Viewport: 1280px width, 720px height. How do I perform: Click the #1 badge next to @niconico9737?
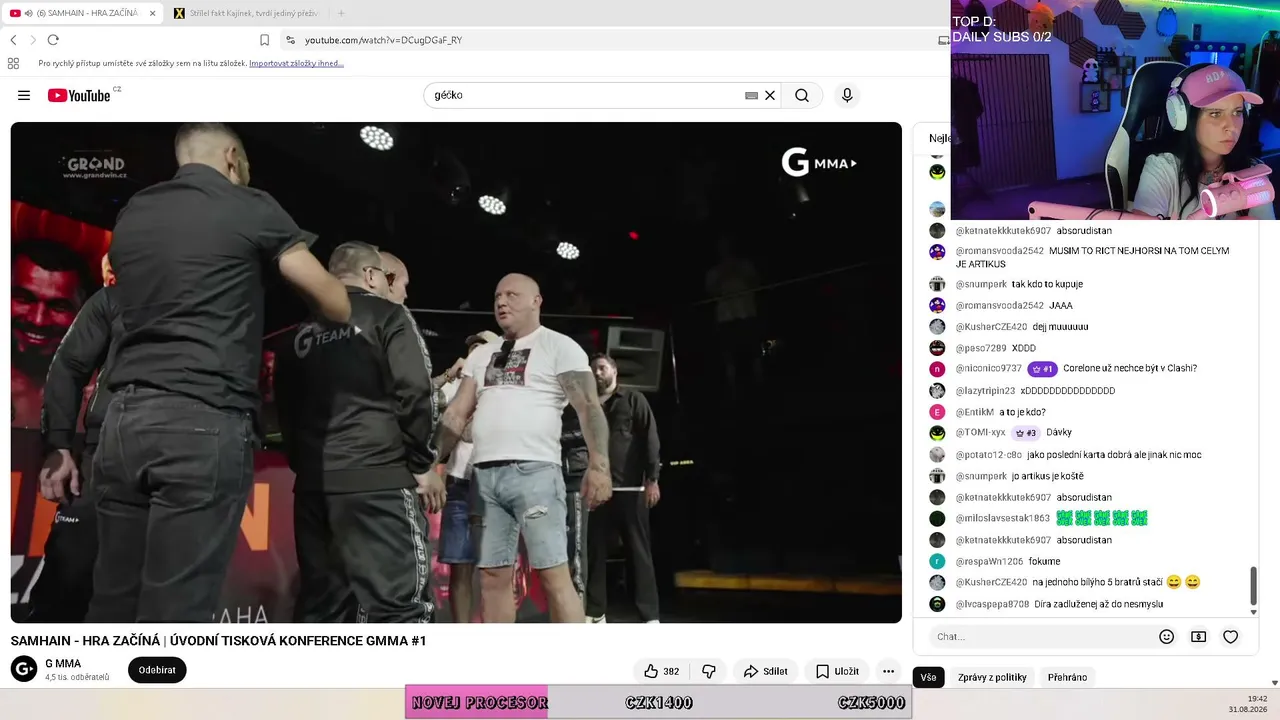coord(1042,369)
